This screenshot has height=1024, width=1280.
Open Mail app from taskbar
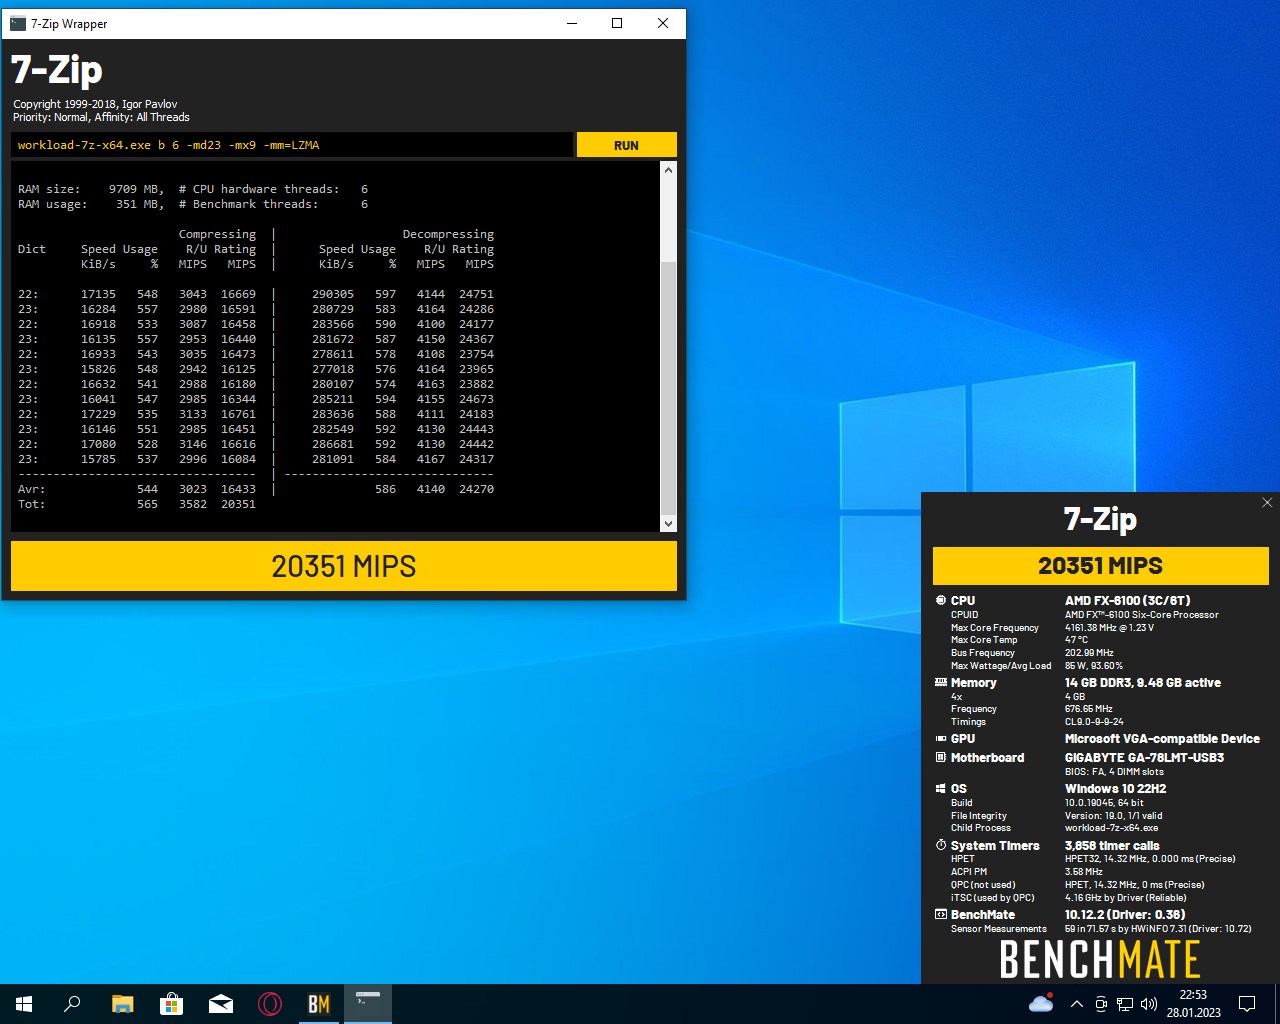click(220, 1004)
